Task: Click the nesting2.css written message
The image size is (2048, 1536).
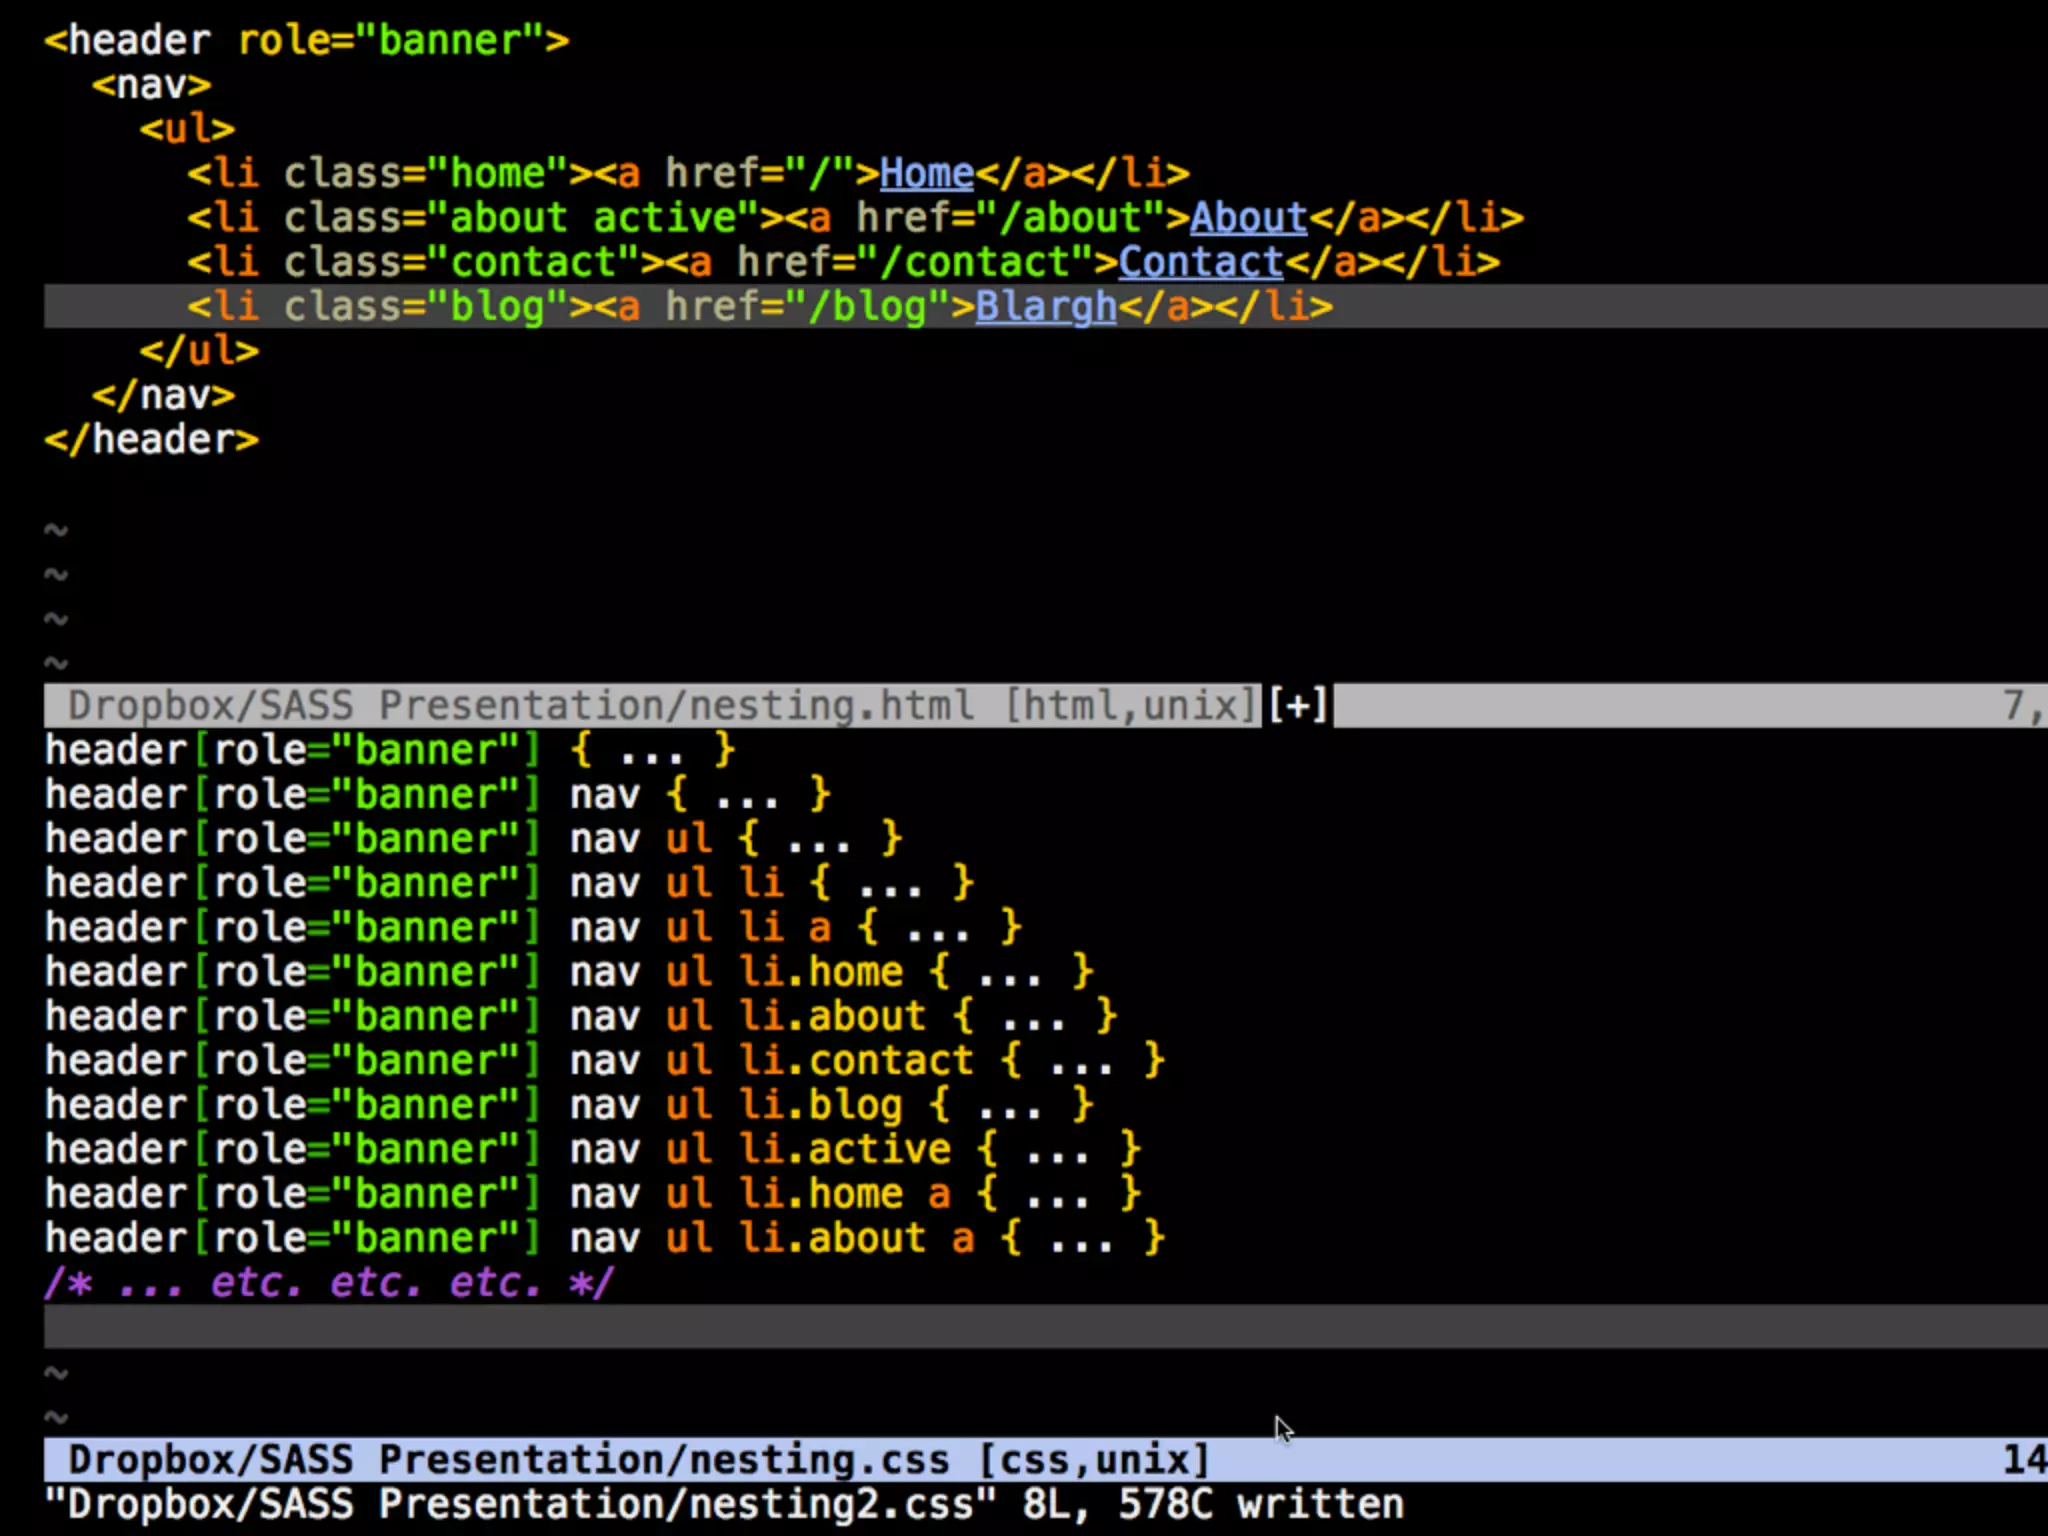Action: click(x=724, y=1505)
